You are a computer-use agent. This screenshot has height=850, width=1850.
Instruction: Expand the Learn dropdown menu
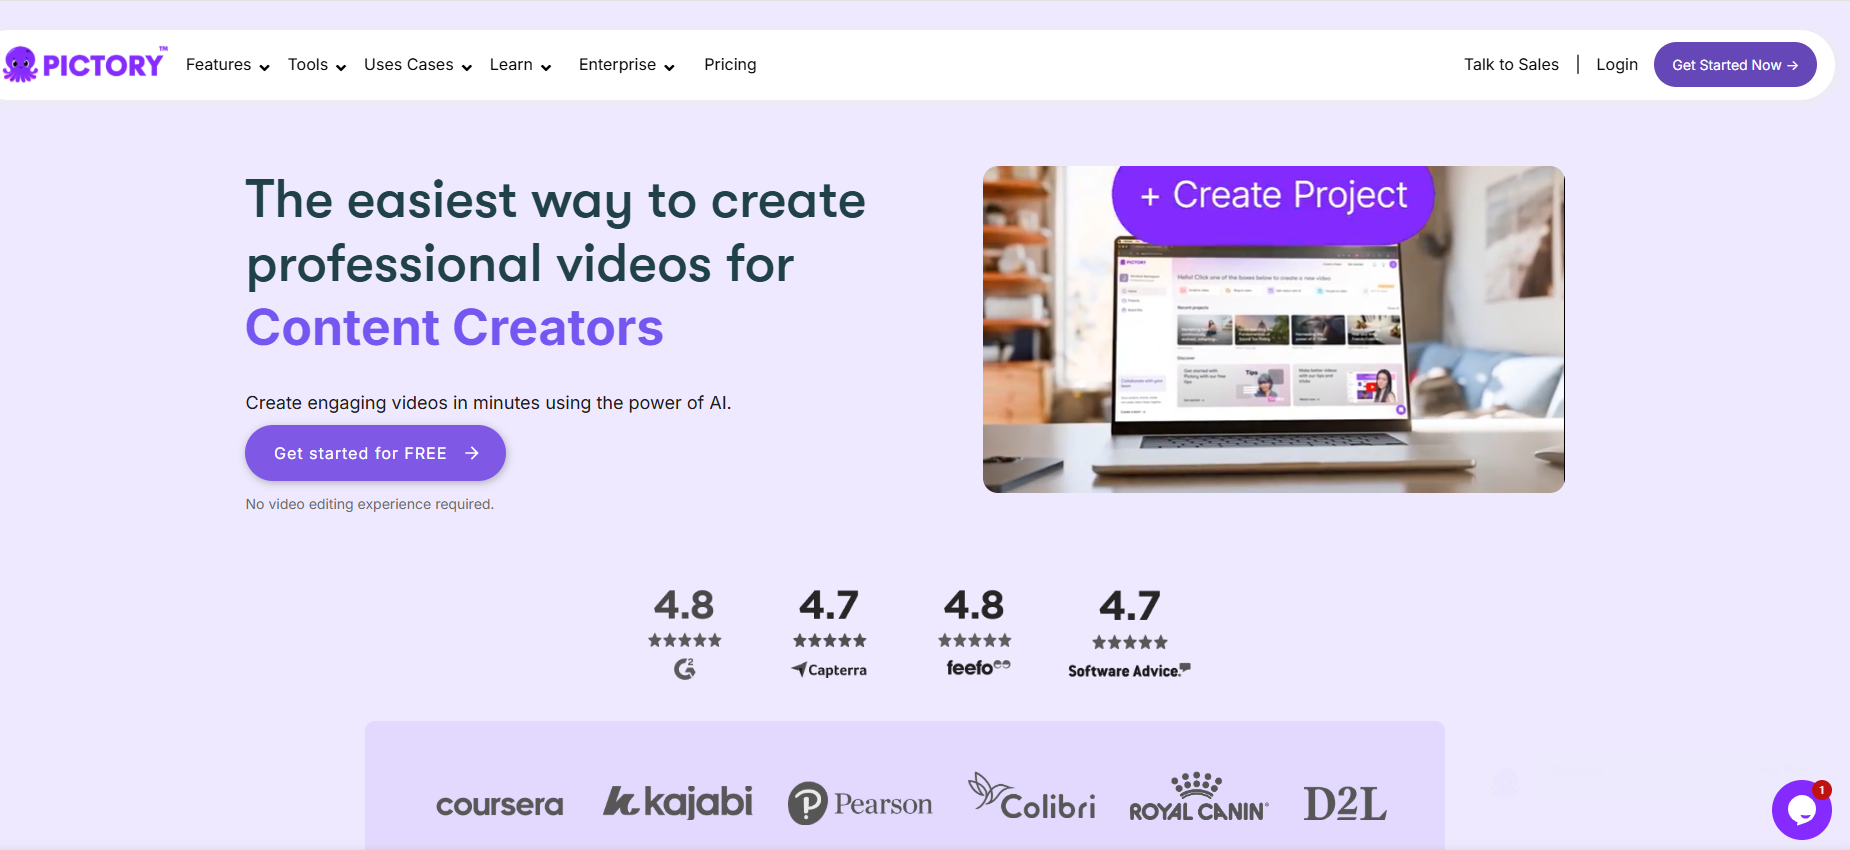coord(521,65)
